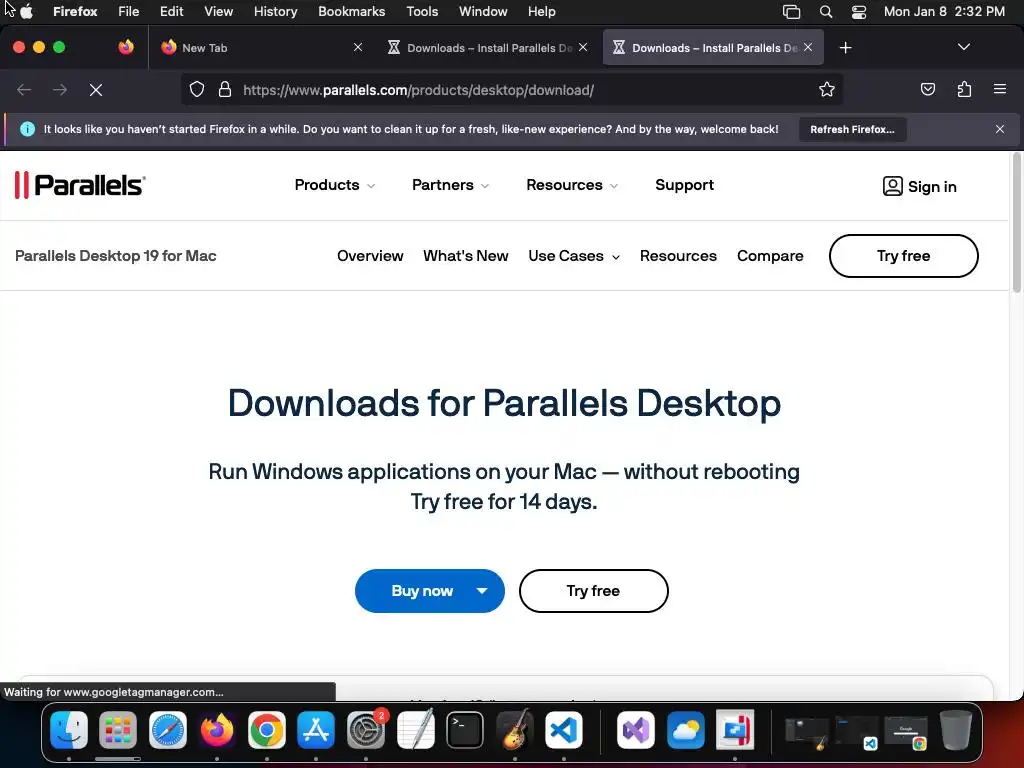Open Parallels Desktop icon in the Dock
Screen dimensions: 1024x768
click(x=735, y=729)
